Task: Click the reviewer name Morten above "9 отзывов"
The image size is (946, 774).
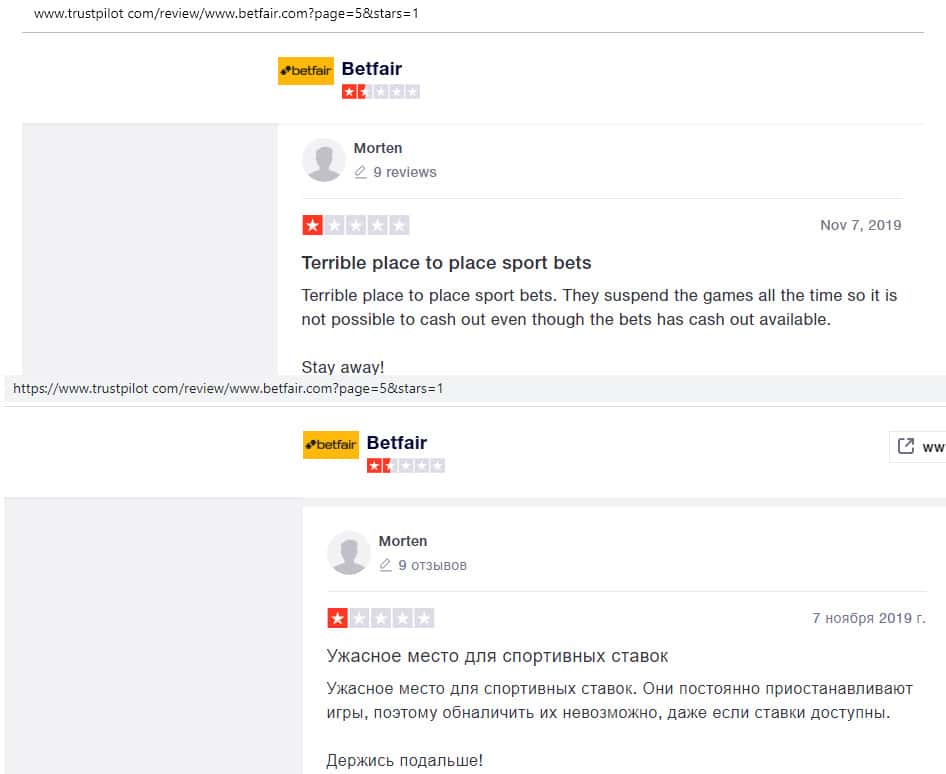Action: pos(403,541)
